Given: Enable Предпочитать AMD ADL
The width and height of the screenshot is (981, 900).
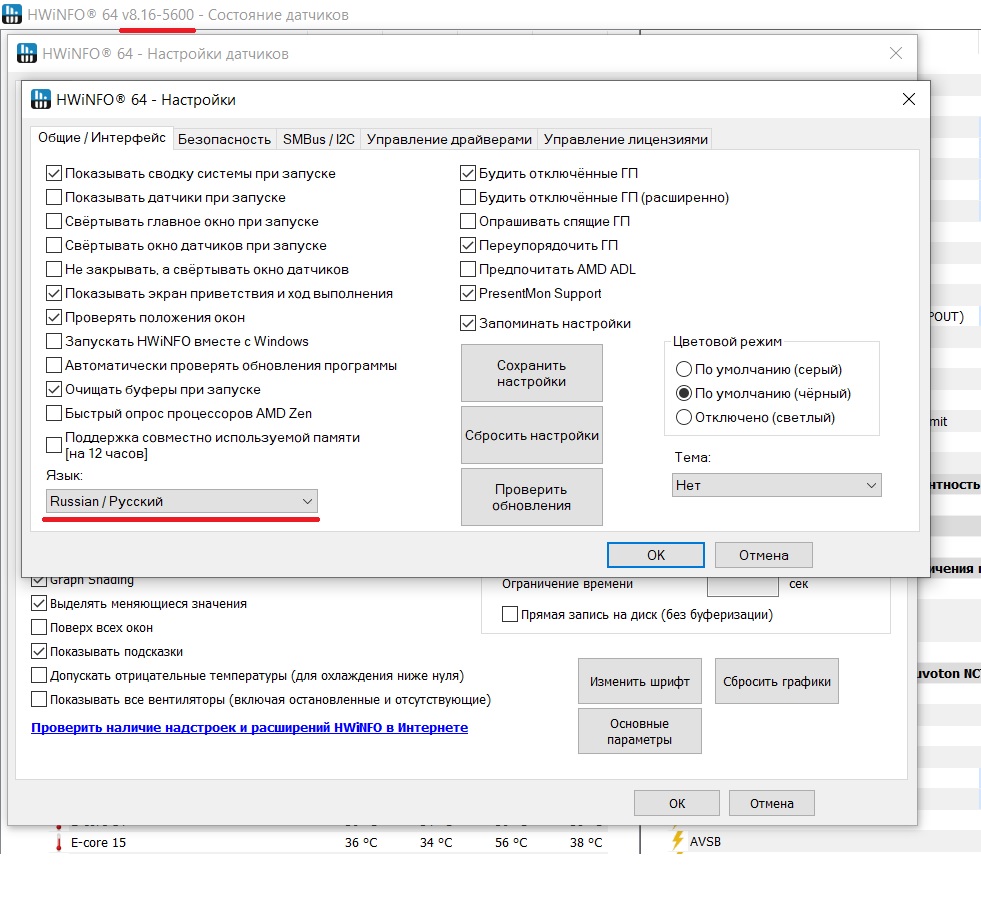Looking at the screenshot, I should [467, 269].
